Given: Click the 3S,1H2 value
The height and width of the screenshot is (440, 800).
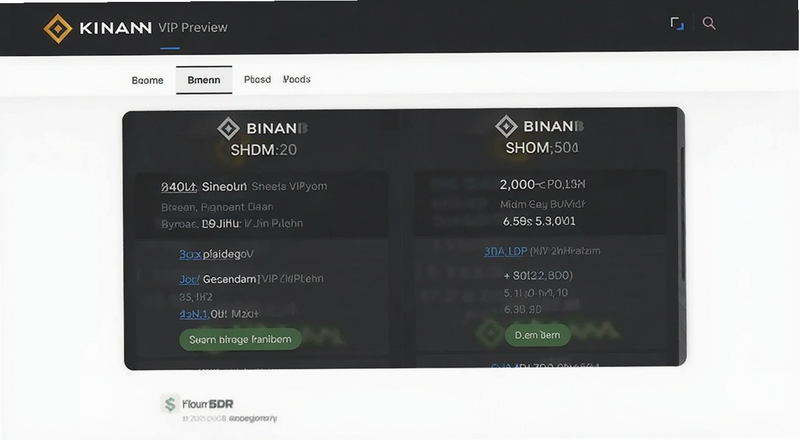Looking at the screenshot, I should [195, 297].
